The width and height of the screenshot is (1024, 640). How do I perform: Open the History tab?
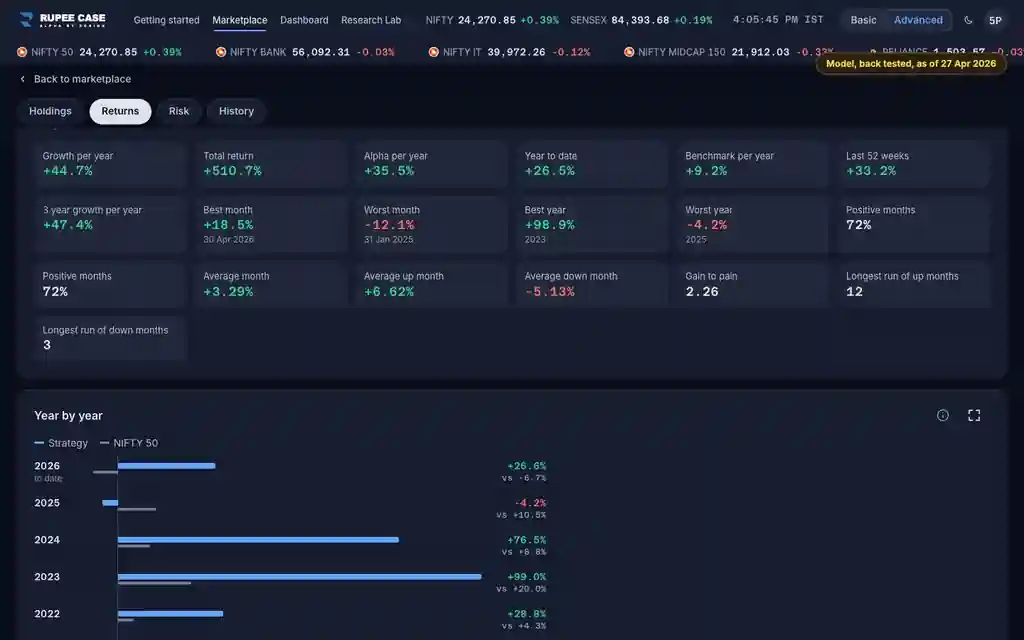[x=236, y=111]
